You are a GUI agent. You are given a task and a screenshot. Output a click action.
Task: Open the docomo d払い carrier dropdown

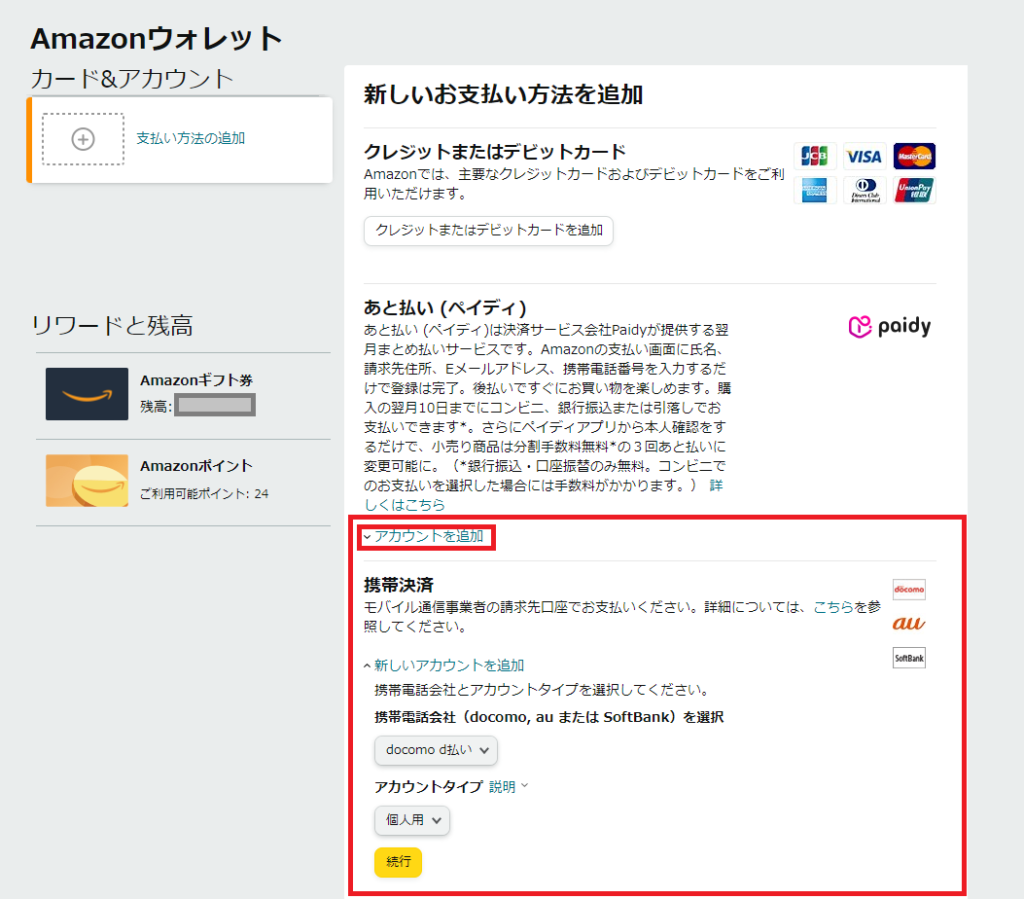point(436,750)
